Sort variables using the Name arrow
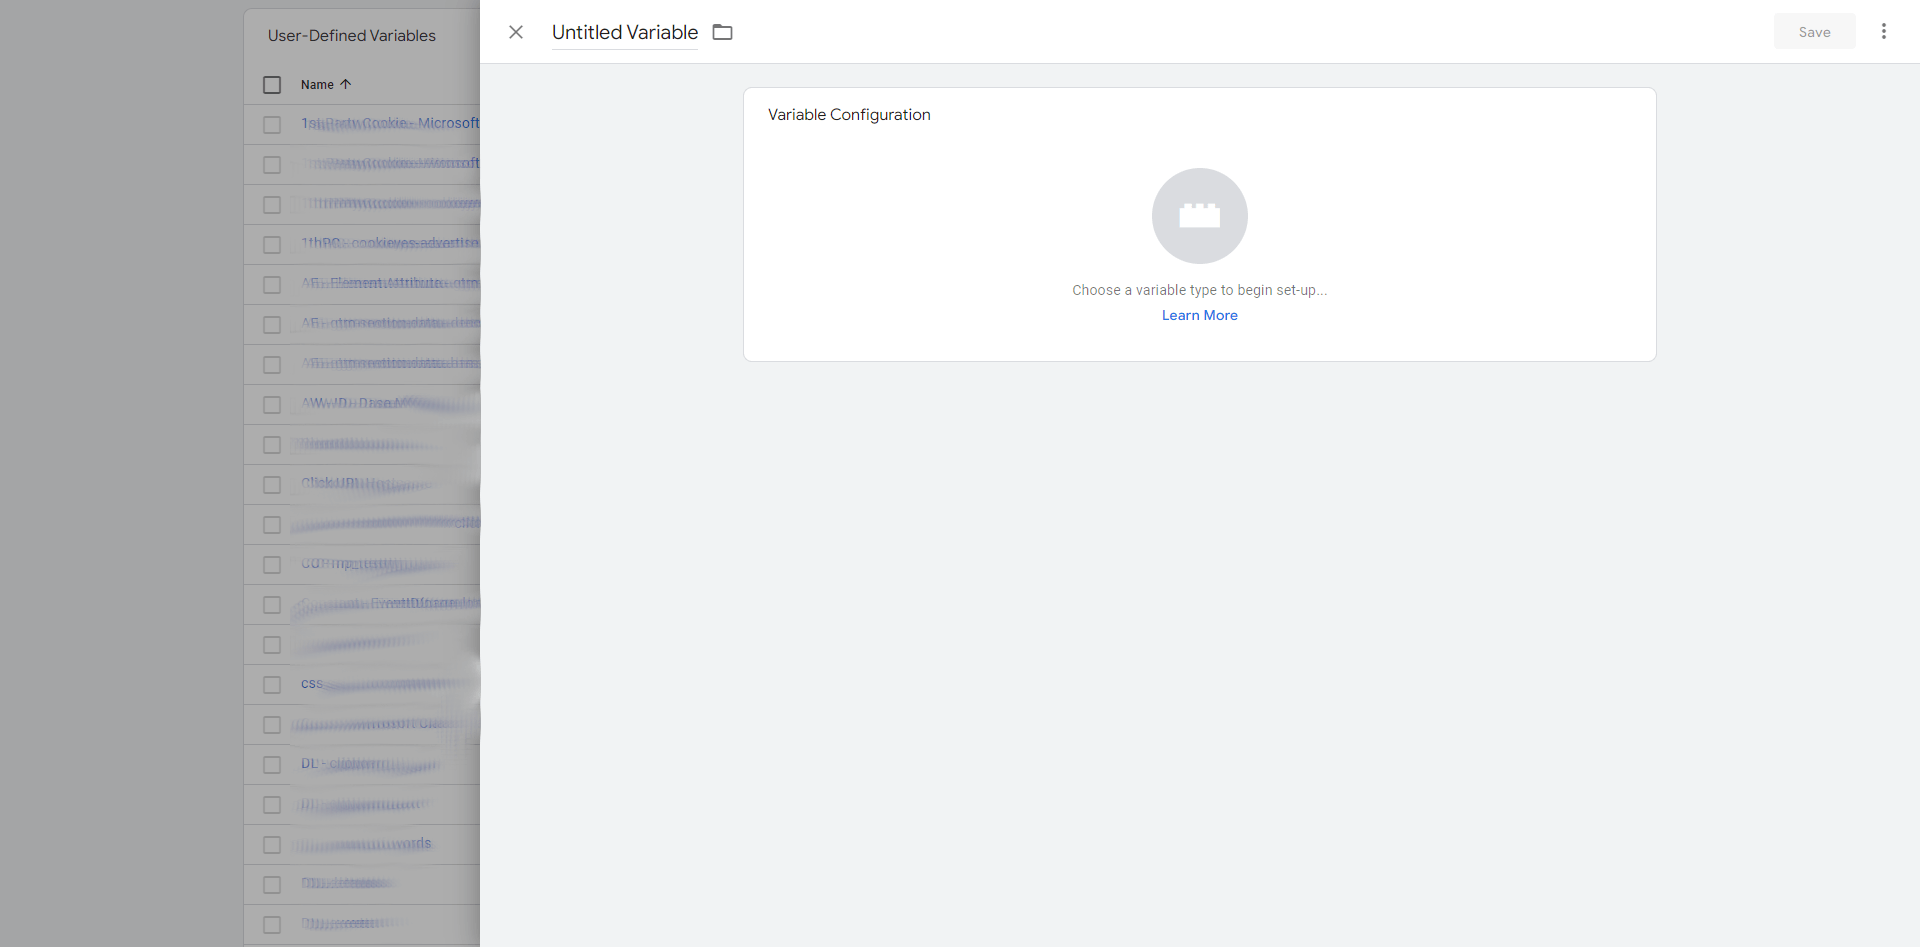The image size is (1920, 947). (x=346, y=85)
